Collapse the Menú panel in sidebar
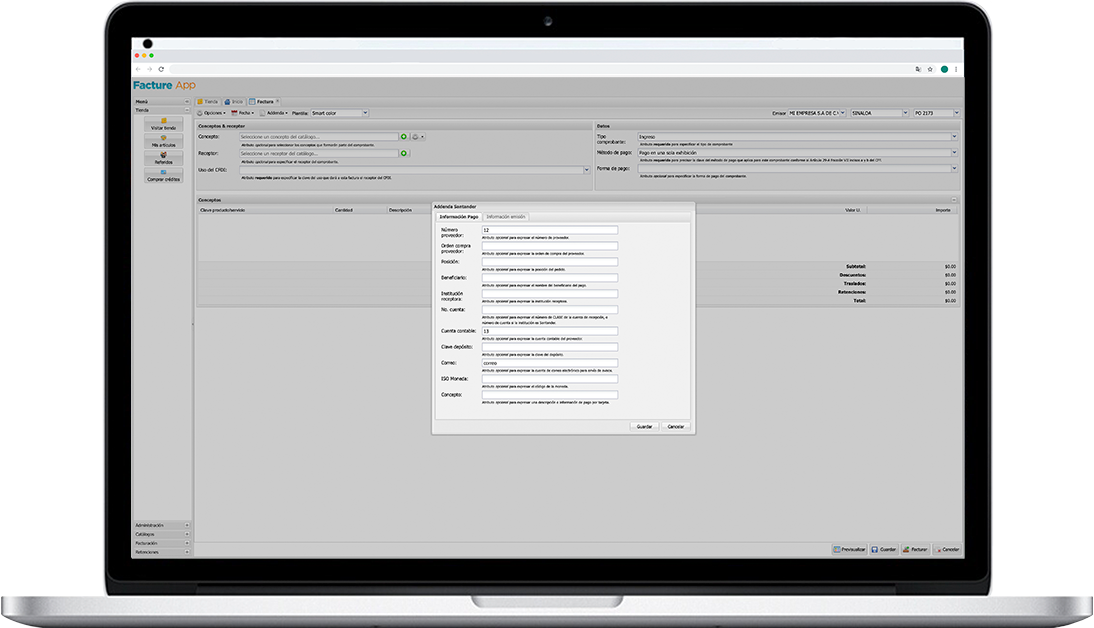The height and width of the screenshot is (628, 1094). coord(186,102)
